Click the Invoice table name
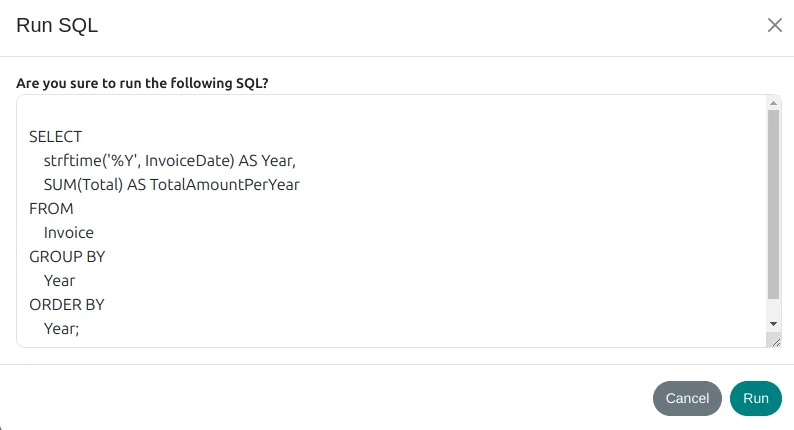Viewport: 794px width, 430px height. (x=69, y=232)
